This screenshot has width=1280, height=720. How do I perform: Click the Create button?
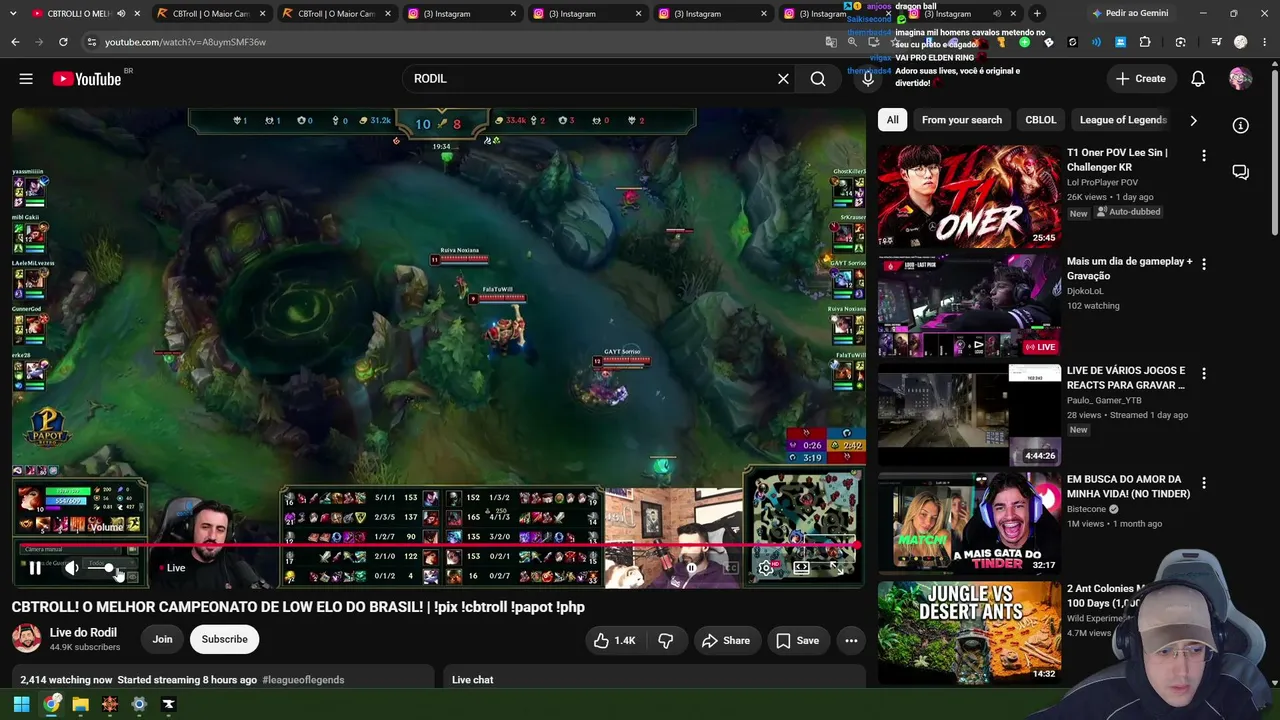click(1141, 79)
